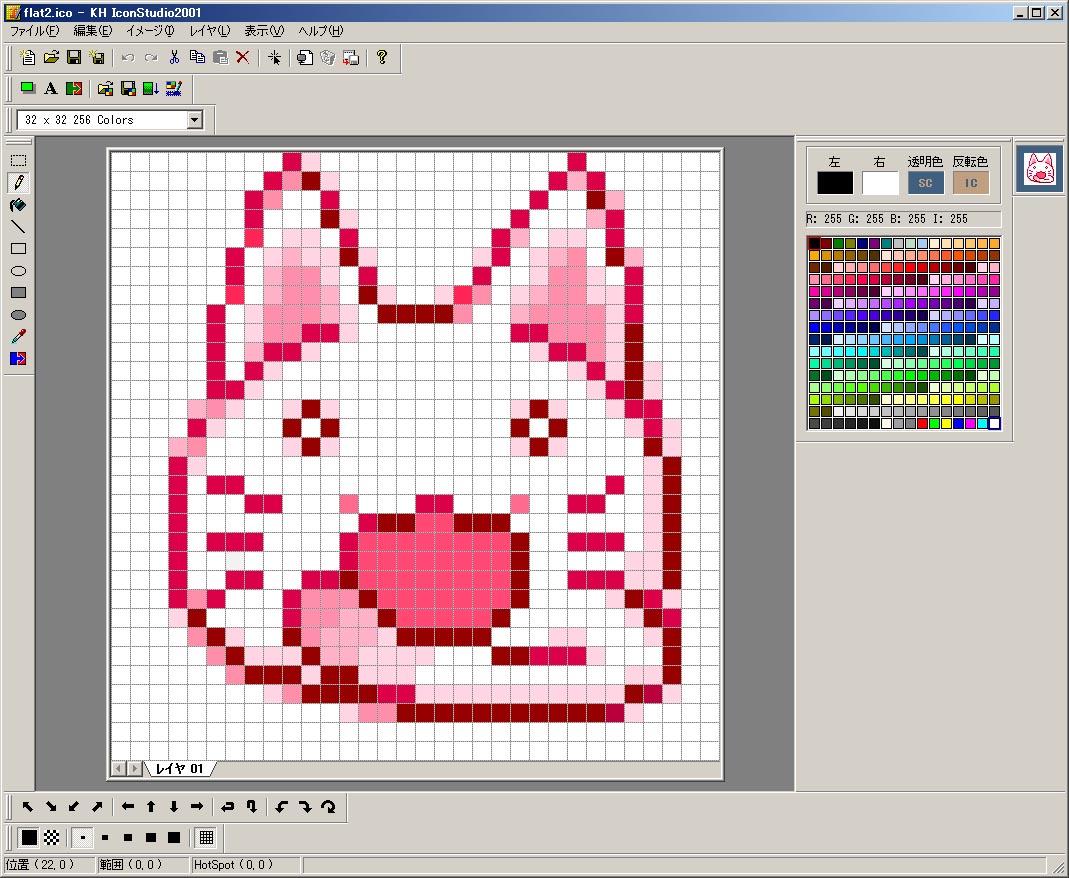Open the 表示(V) menu
The width and height of the screenshot is (1069, 878).
click(x=264, y=31)
